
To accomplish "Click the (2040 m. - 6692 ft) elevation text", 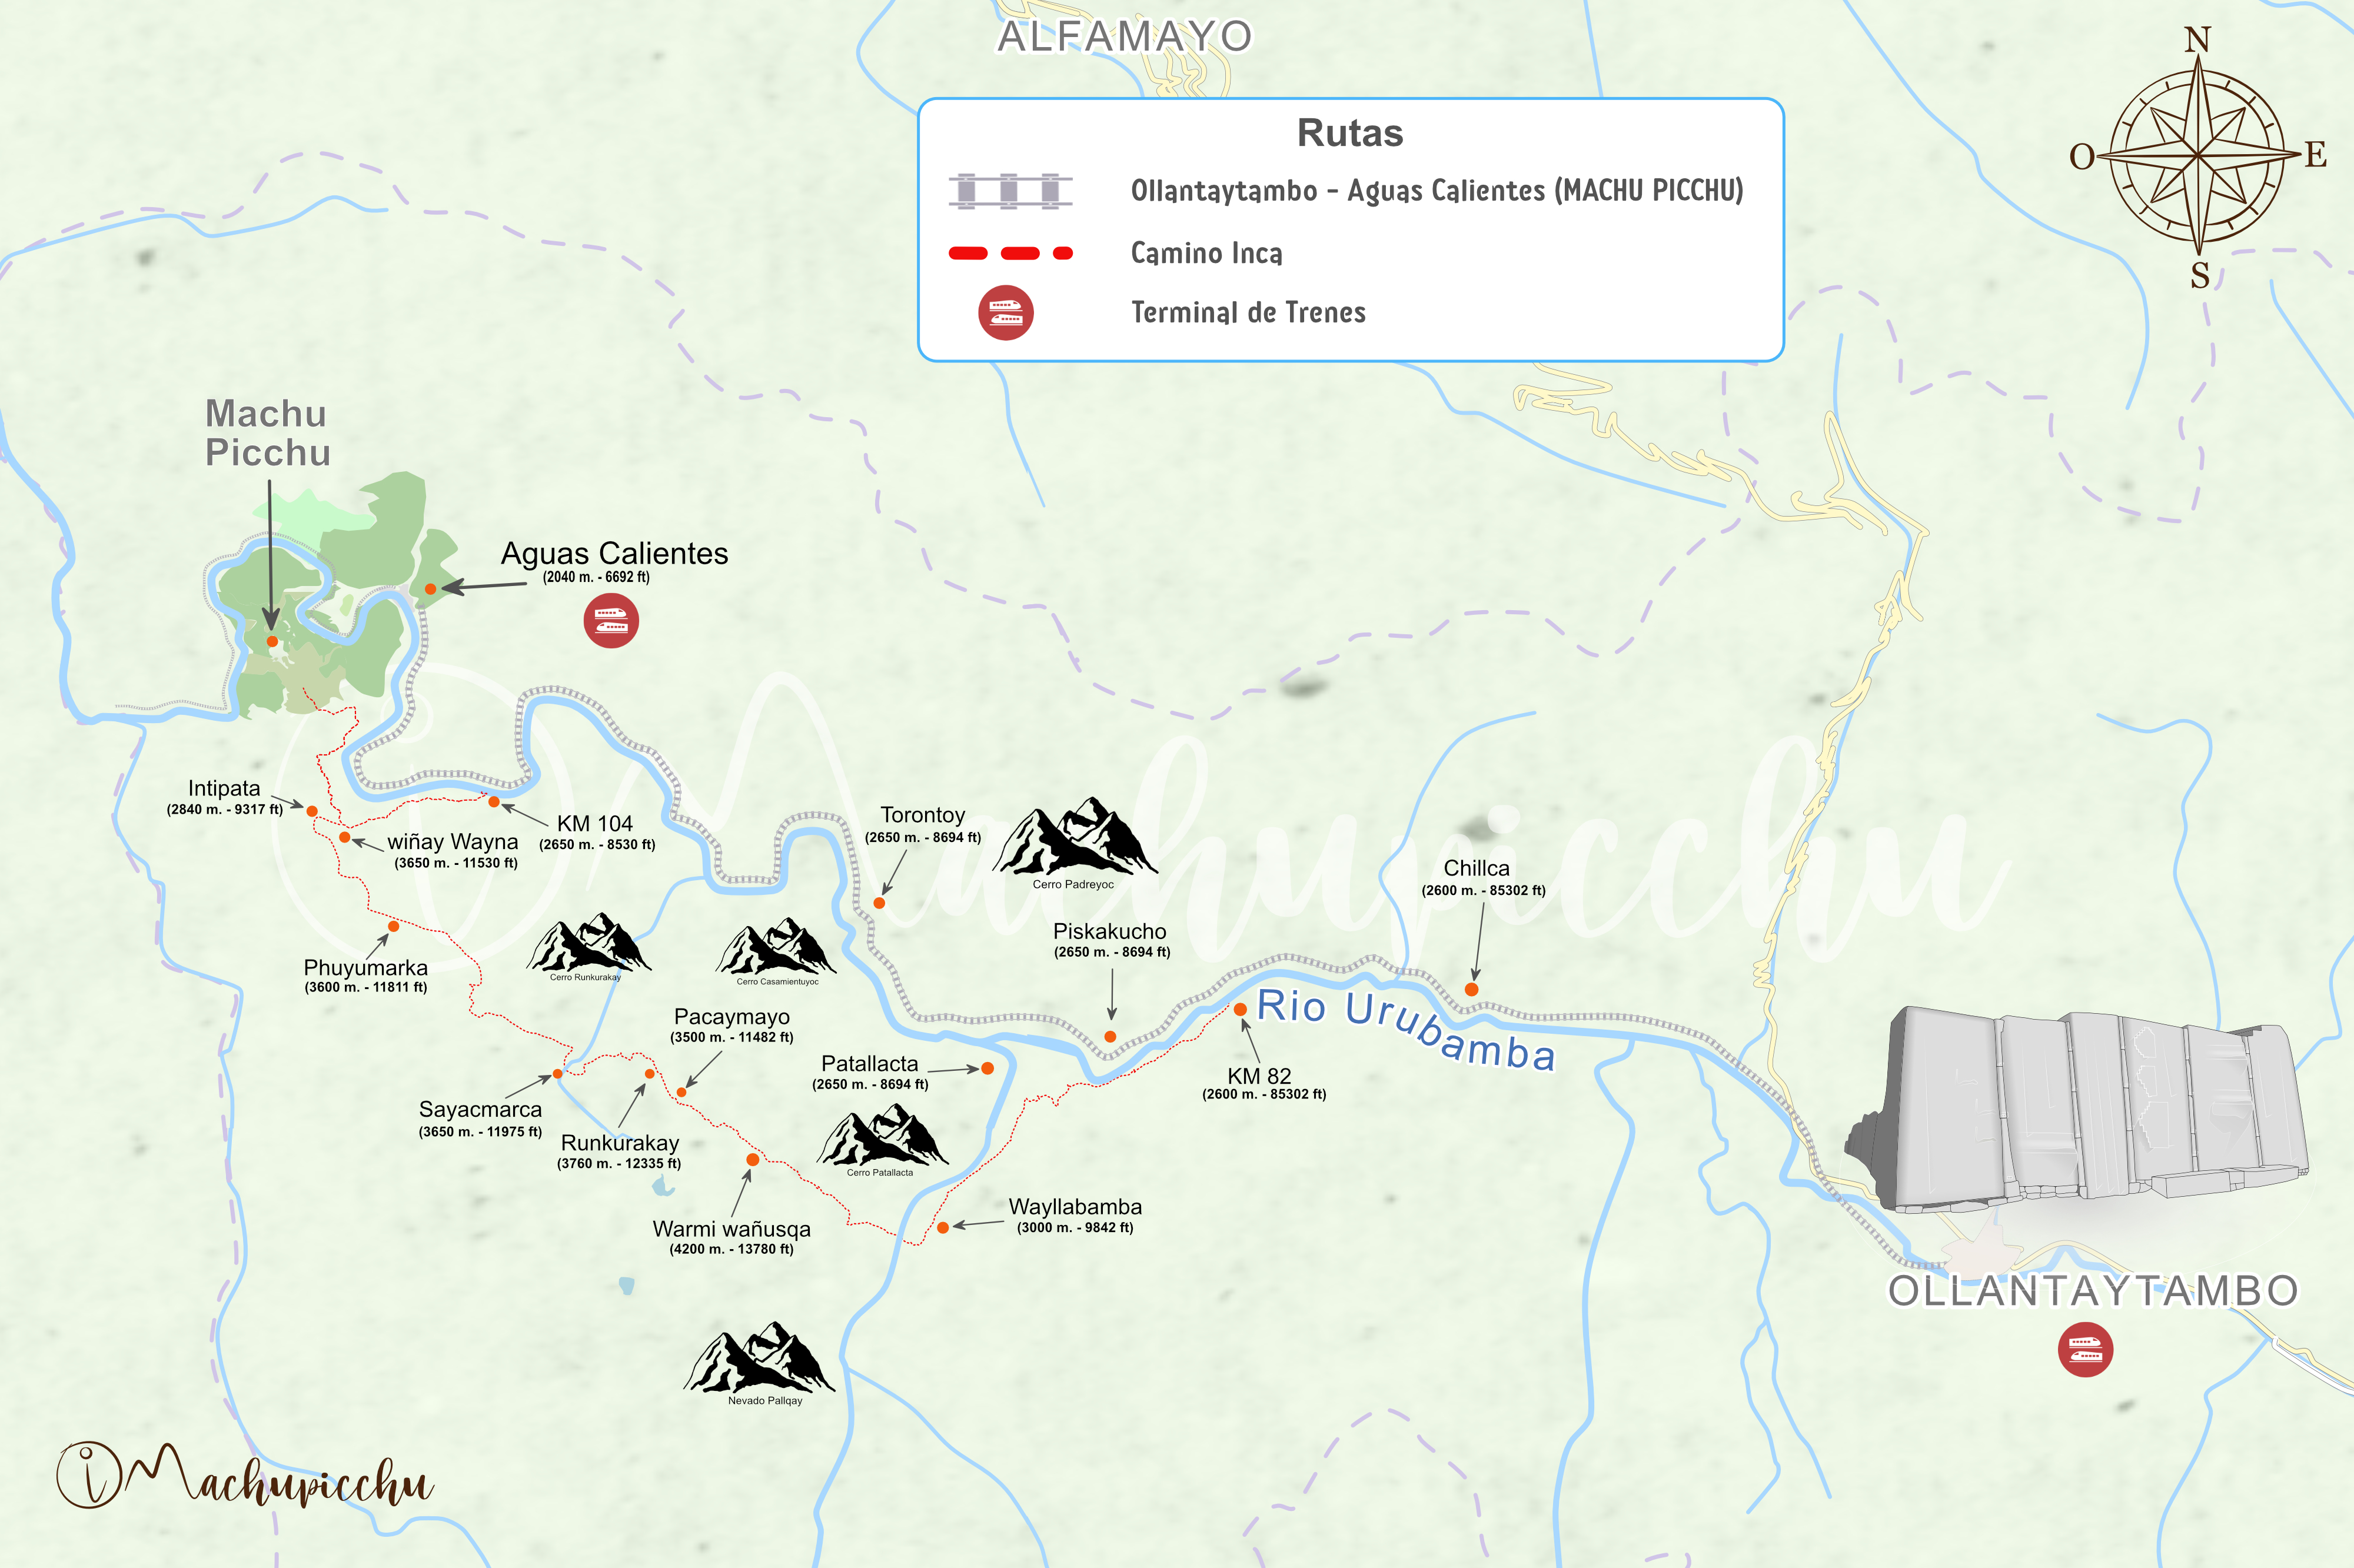I will coord(596,577).
